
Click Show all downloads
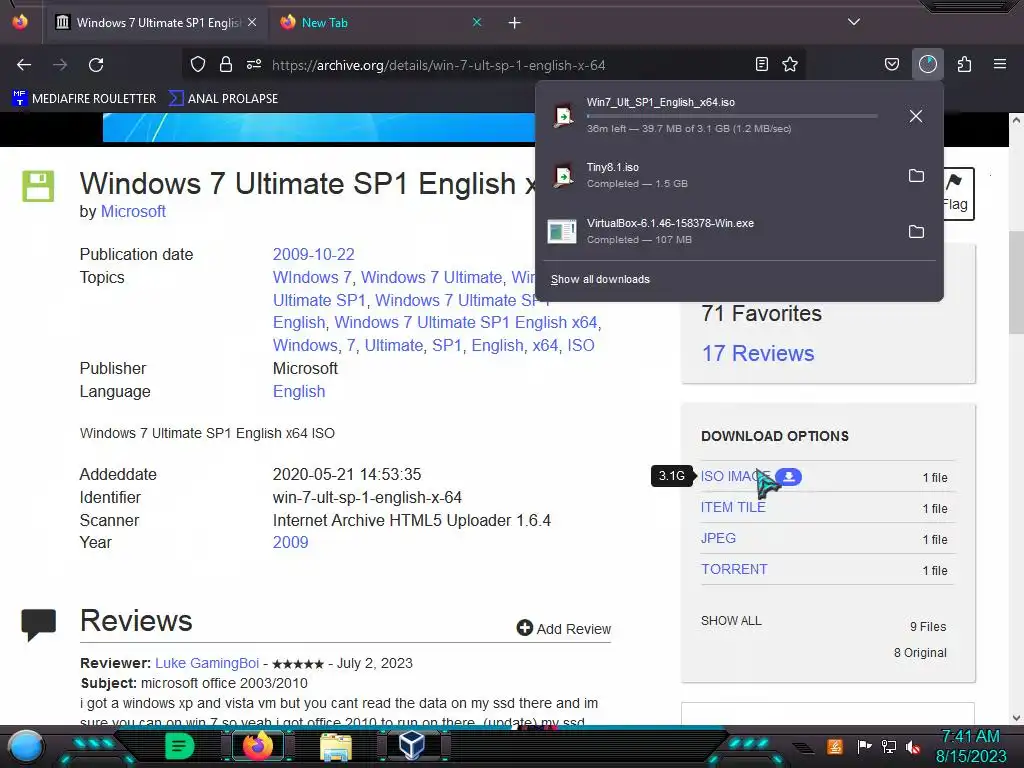point(600,280)
